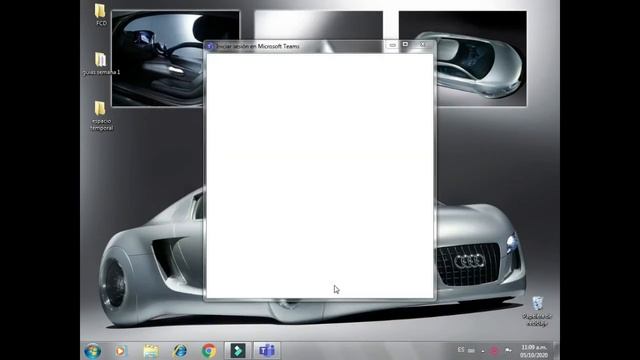Show hidden tray icons arrow
The width and height of the screenshot is (640, 360).
[x=483, y=351]
